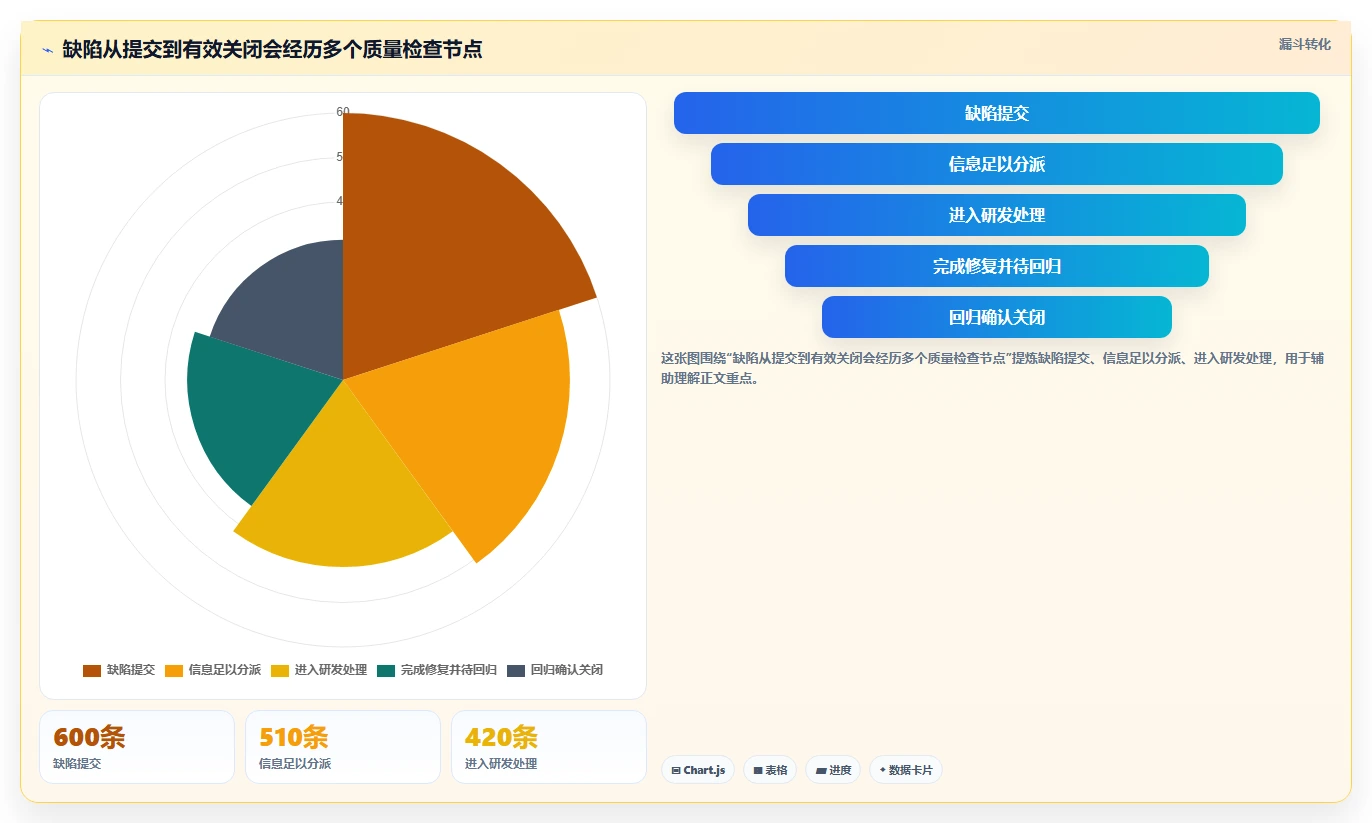The image size is (1372, 823).
Task: Click the lightning icon beside the card title
Action: click(x=47, y=49)
